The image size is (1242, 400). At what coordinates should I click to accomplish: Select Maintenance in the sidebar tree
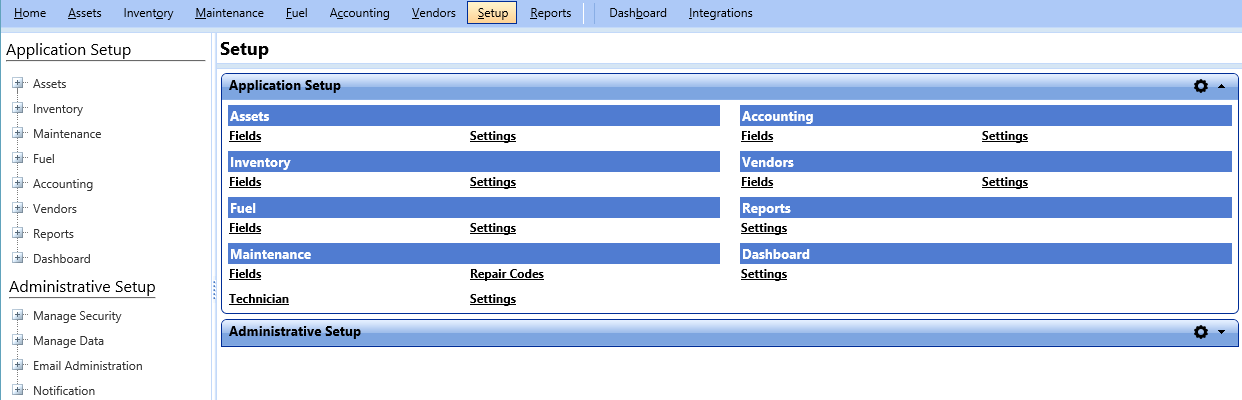tap(67, 134)
